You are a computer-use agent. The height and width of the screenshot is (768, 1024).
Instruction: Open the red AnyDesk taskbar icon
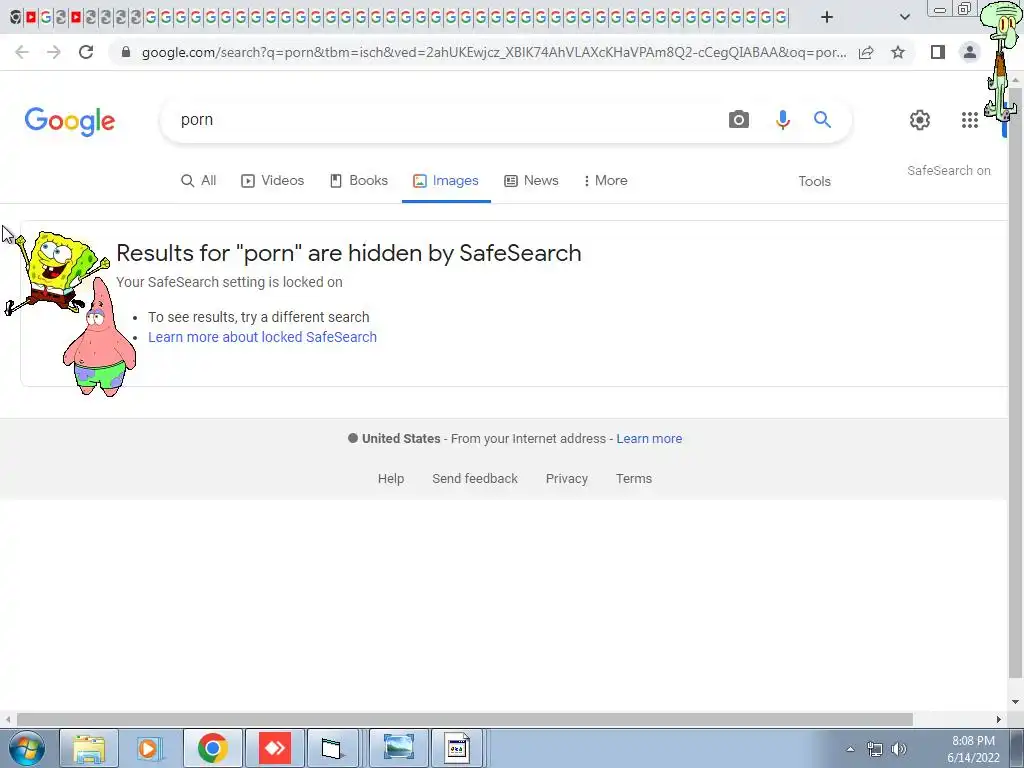coord(275,748)
